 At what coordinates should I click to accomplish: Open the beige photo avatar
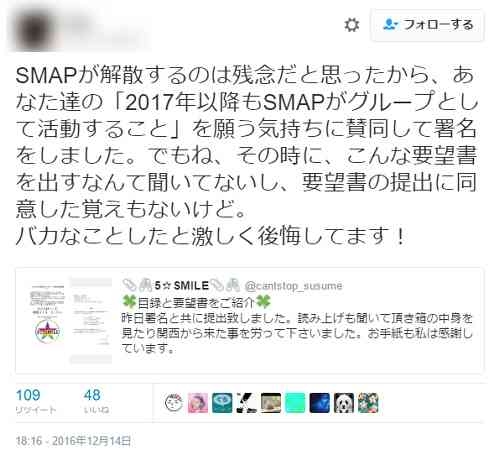pyautogui.click(x=271, y=403)
